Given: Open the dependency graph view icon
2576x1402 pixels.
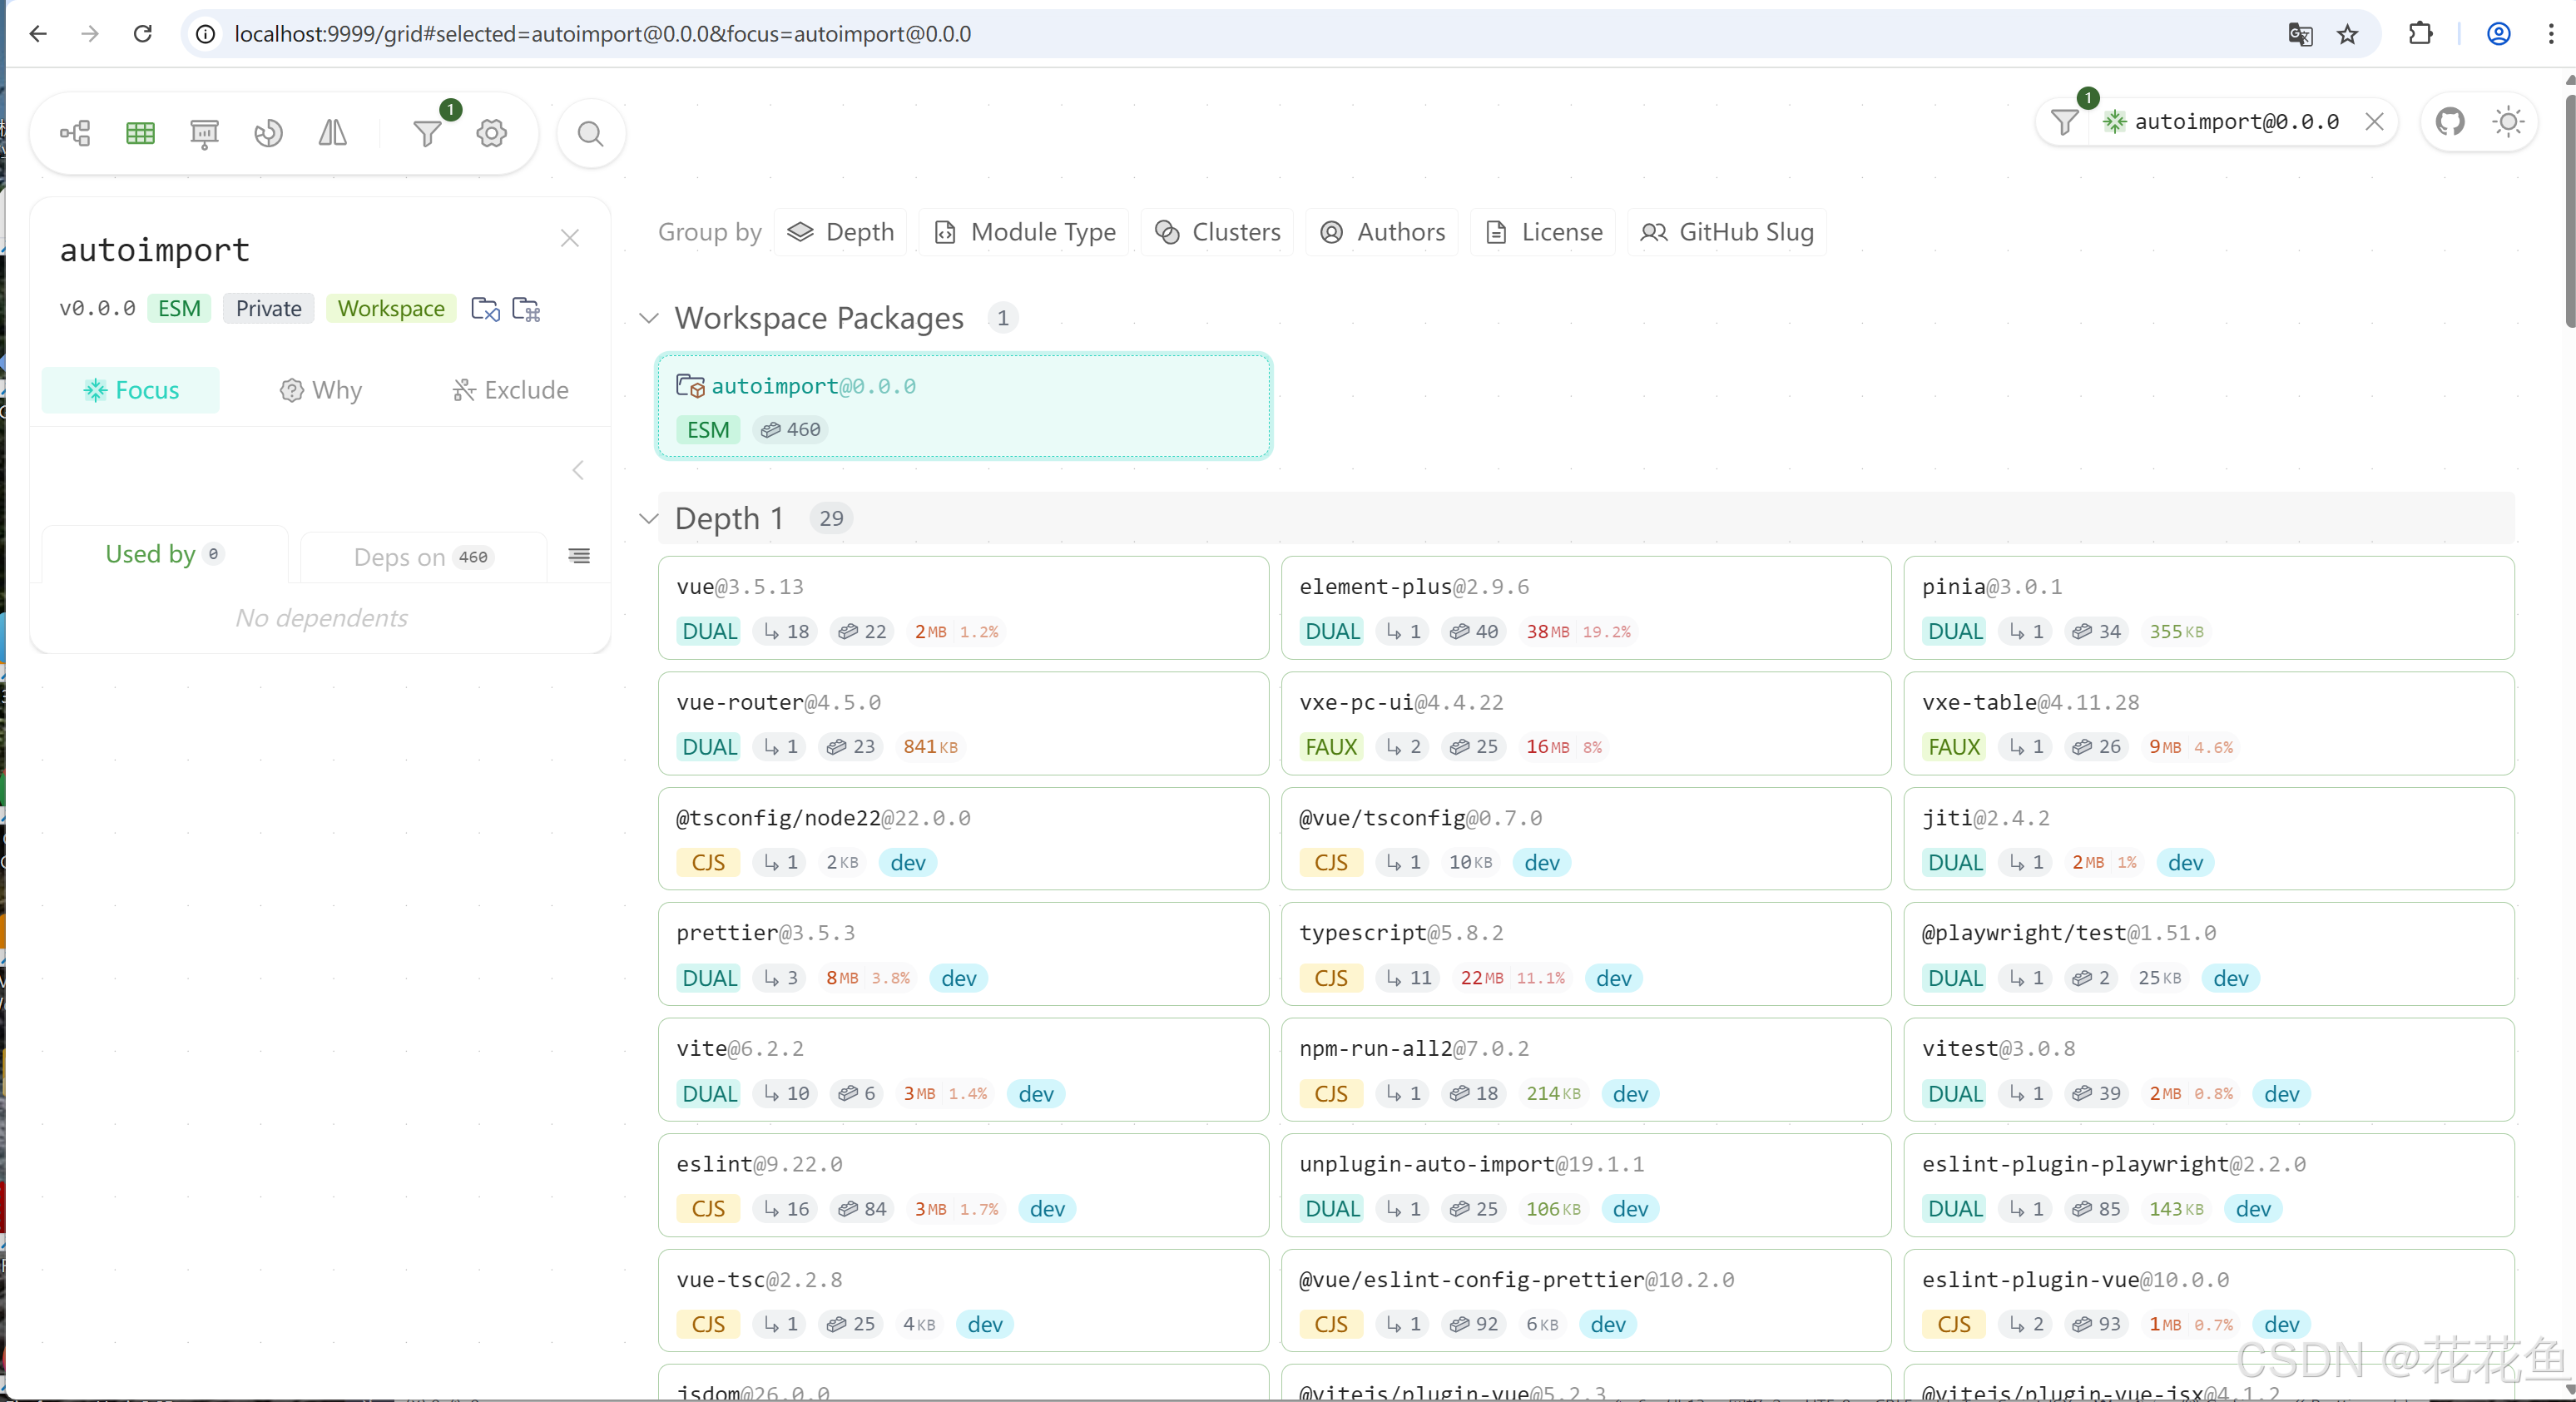Looking at the screenshot, I should pos(75,133).
